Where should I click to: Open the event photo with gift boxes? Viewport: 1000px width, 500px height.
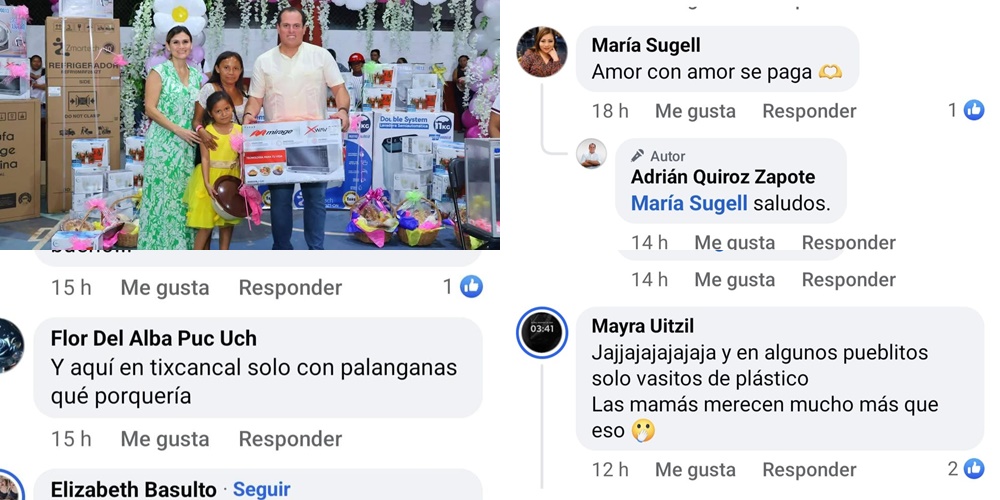coord(249,124)
